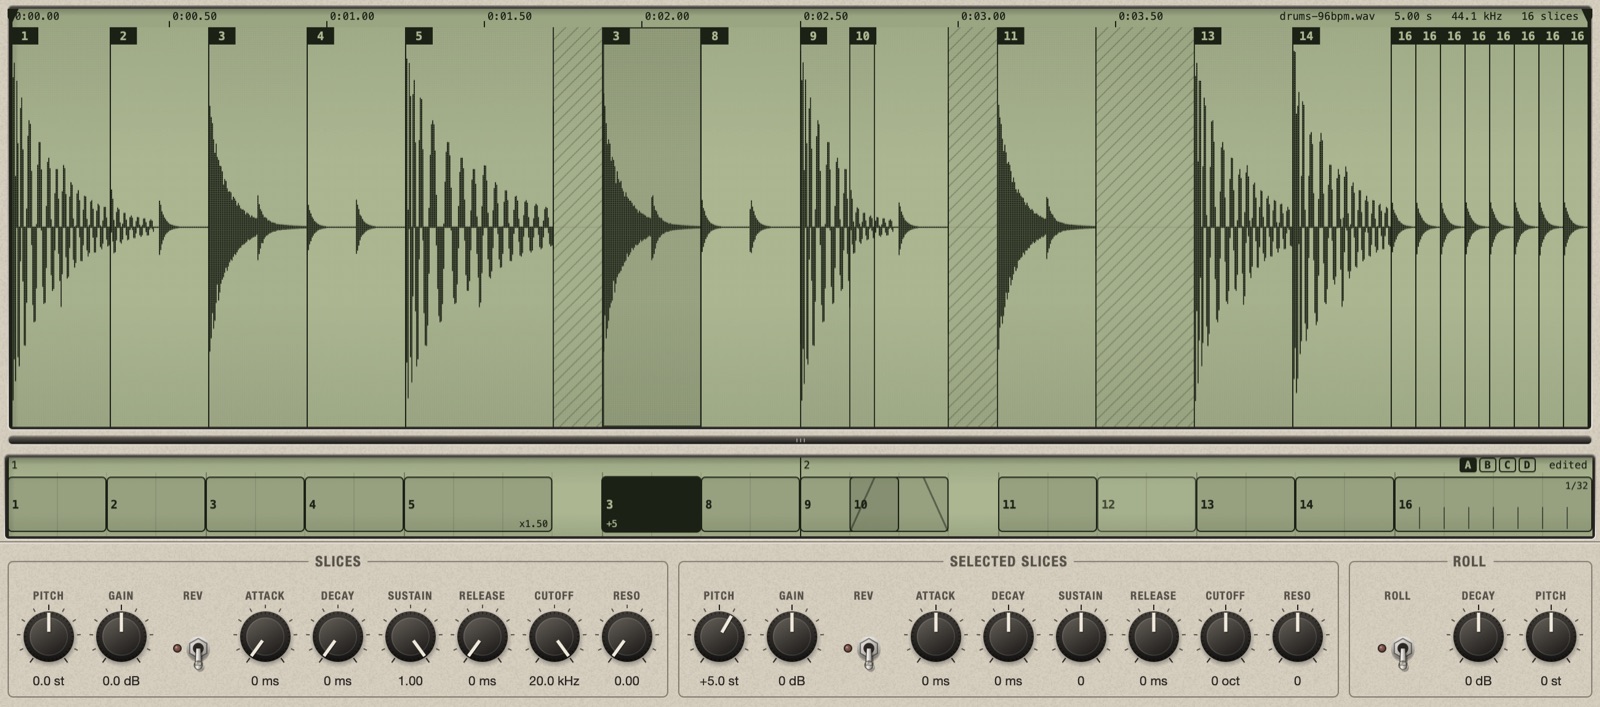Switch to pattern D

pyautogui.click(x=1527, y=465)
